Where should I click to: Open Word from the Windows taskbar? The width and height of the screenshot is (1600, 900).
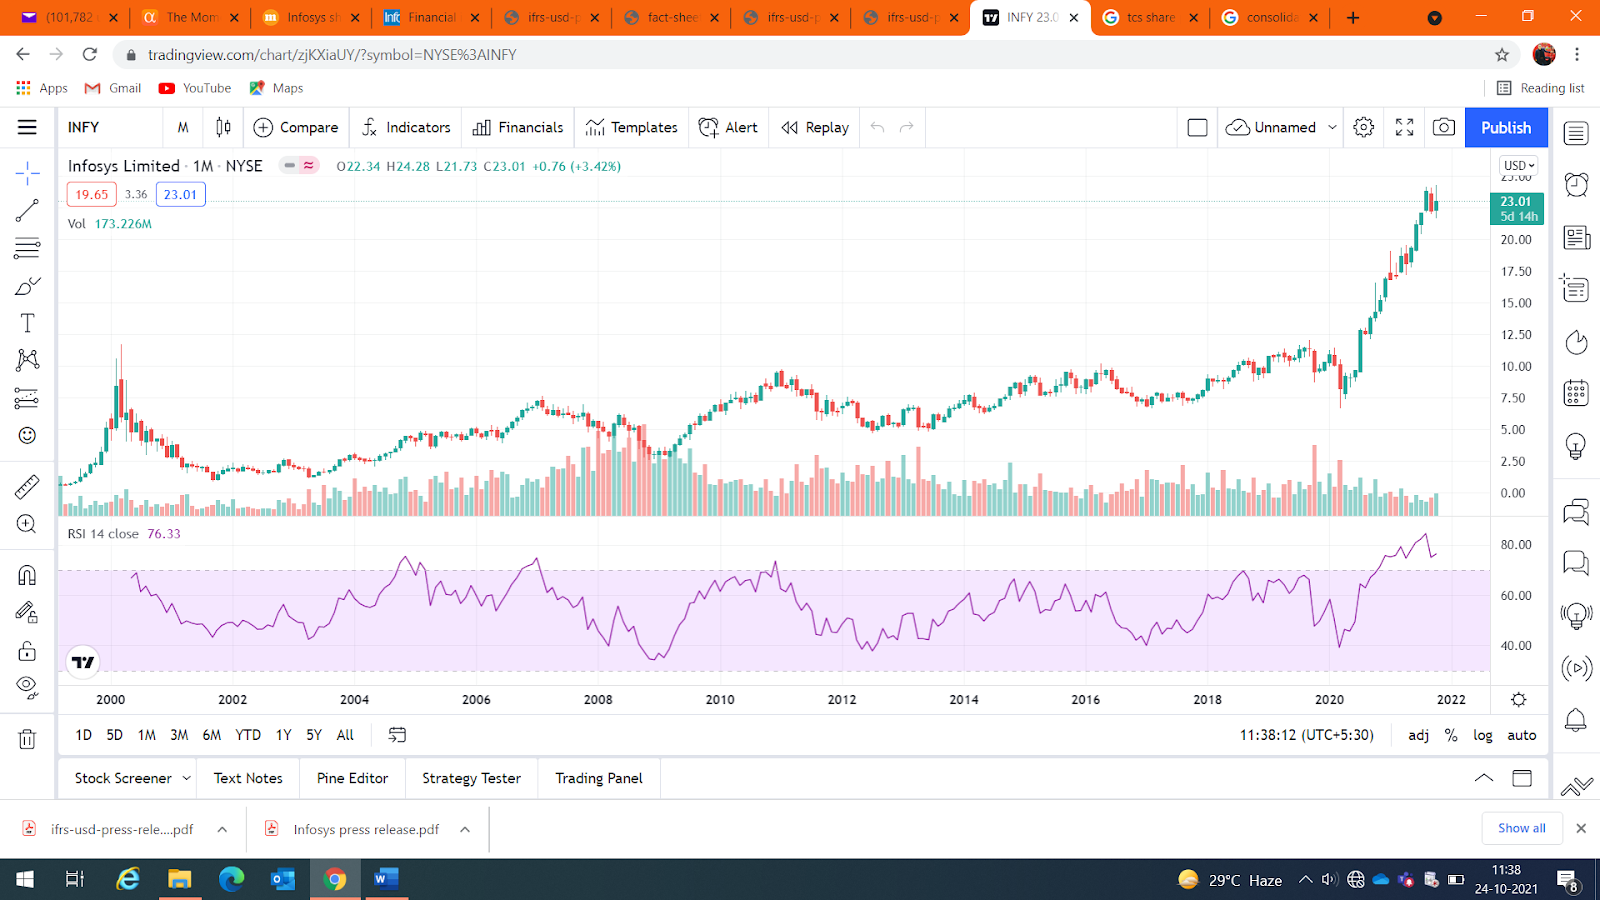pyautogui.click(x=386, y=879)
